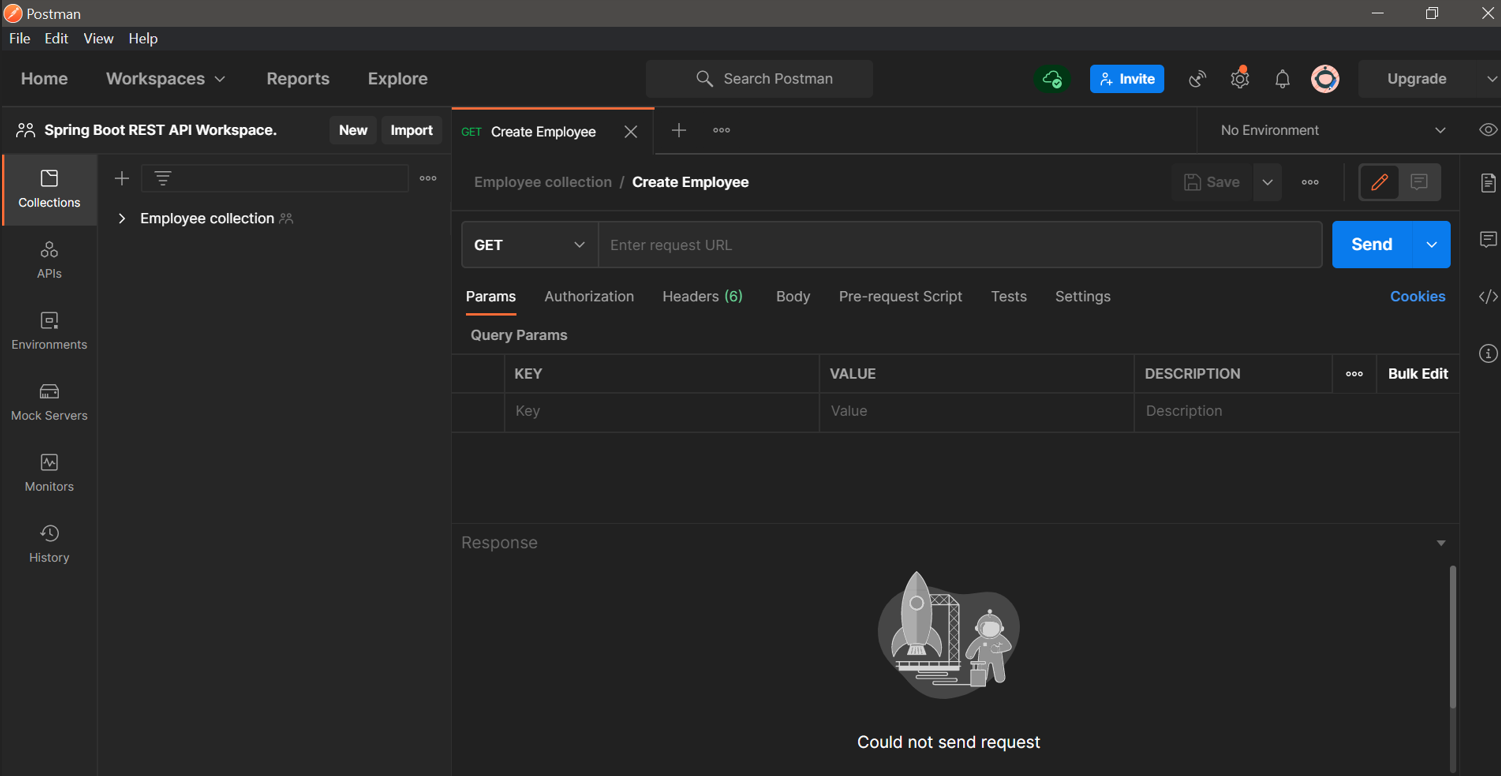Click the Postman app logo in title bar

click(x=12, y=13)
